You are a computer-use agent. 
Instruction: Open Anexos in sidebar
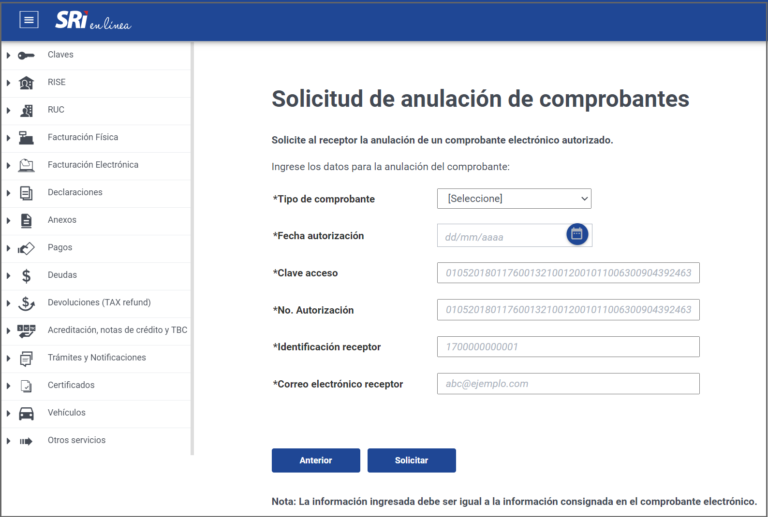click(62, 220)
